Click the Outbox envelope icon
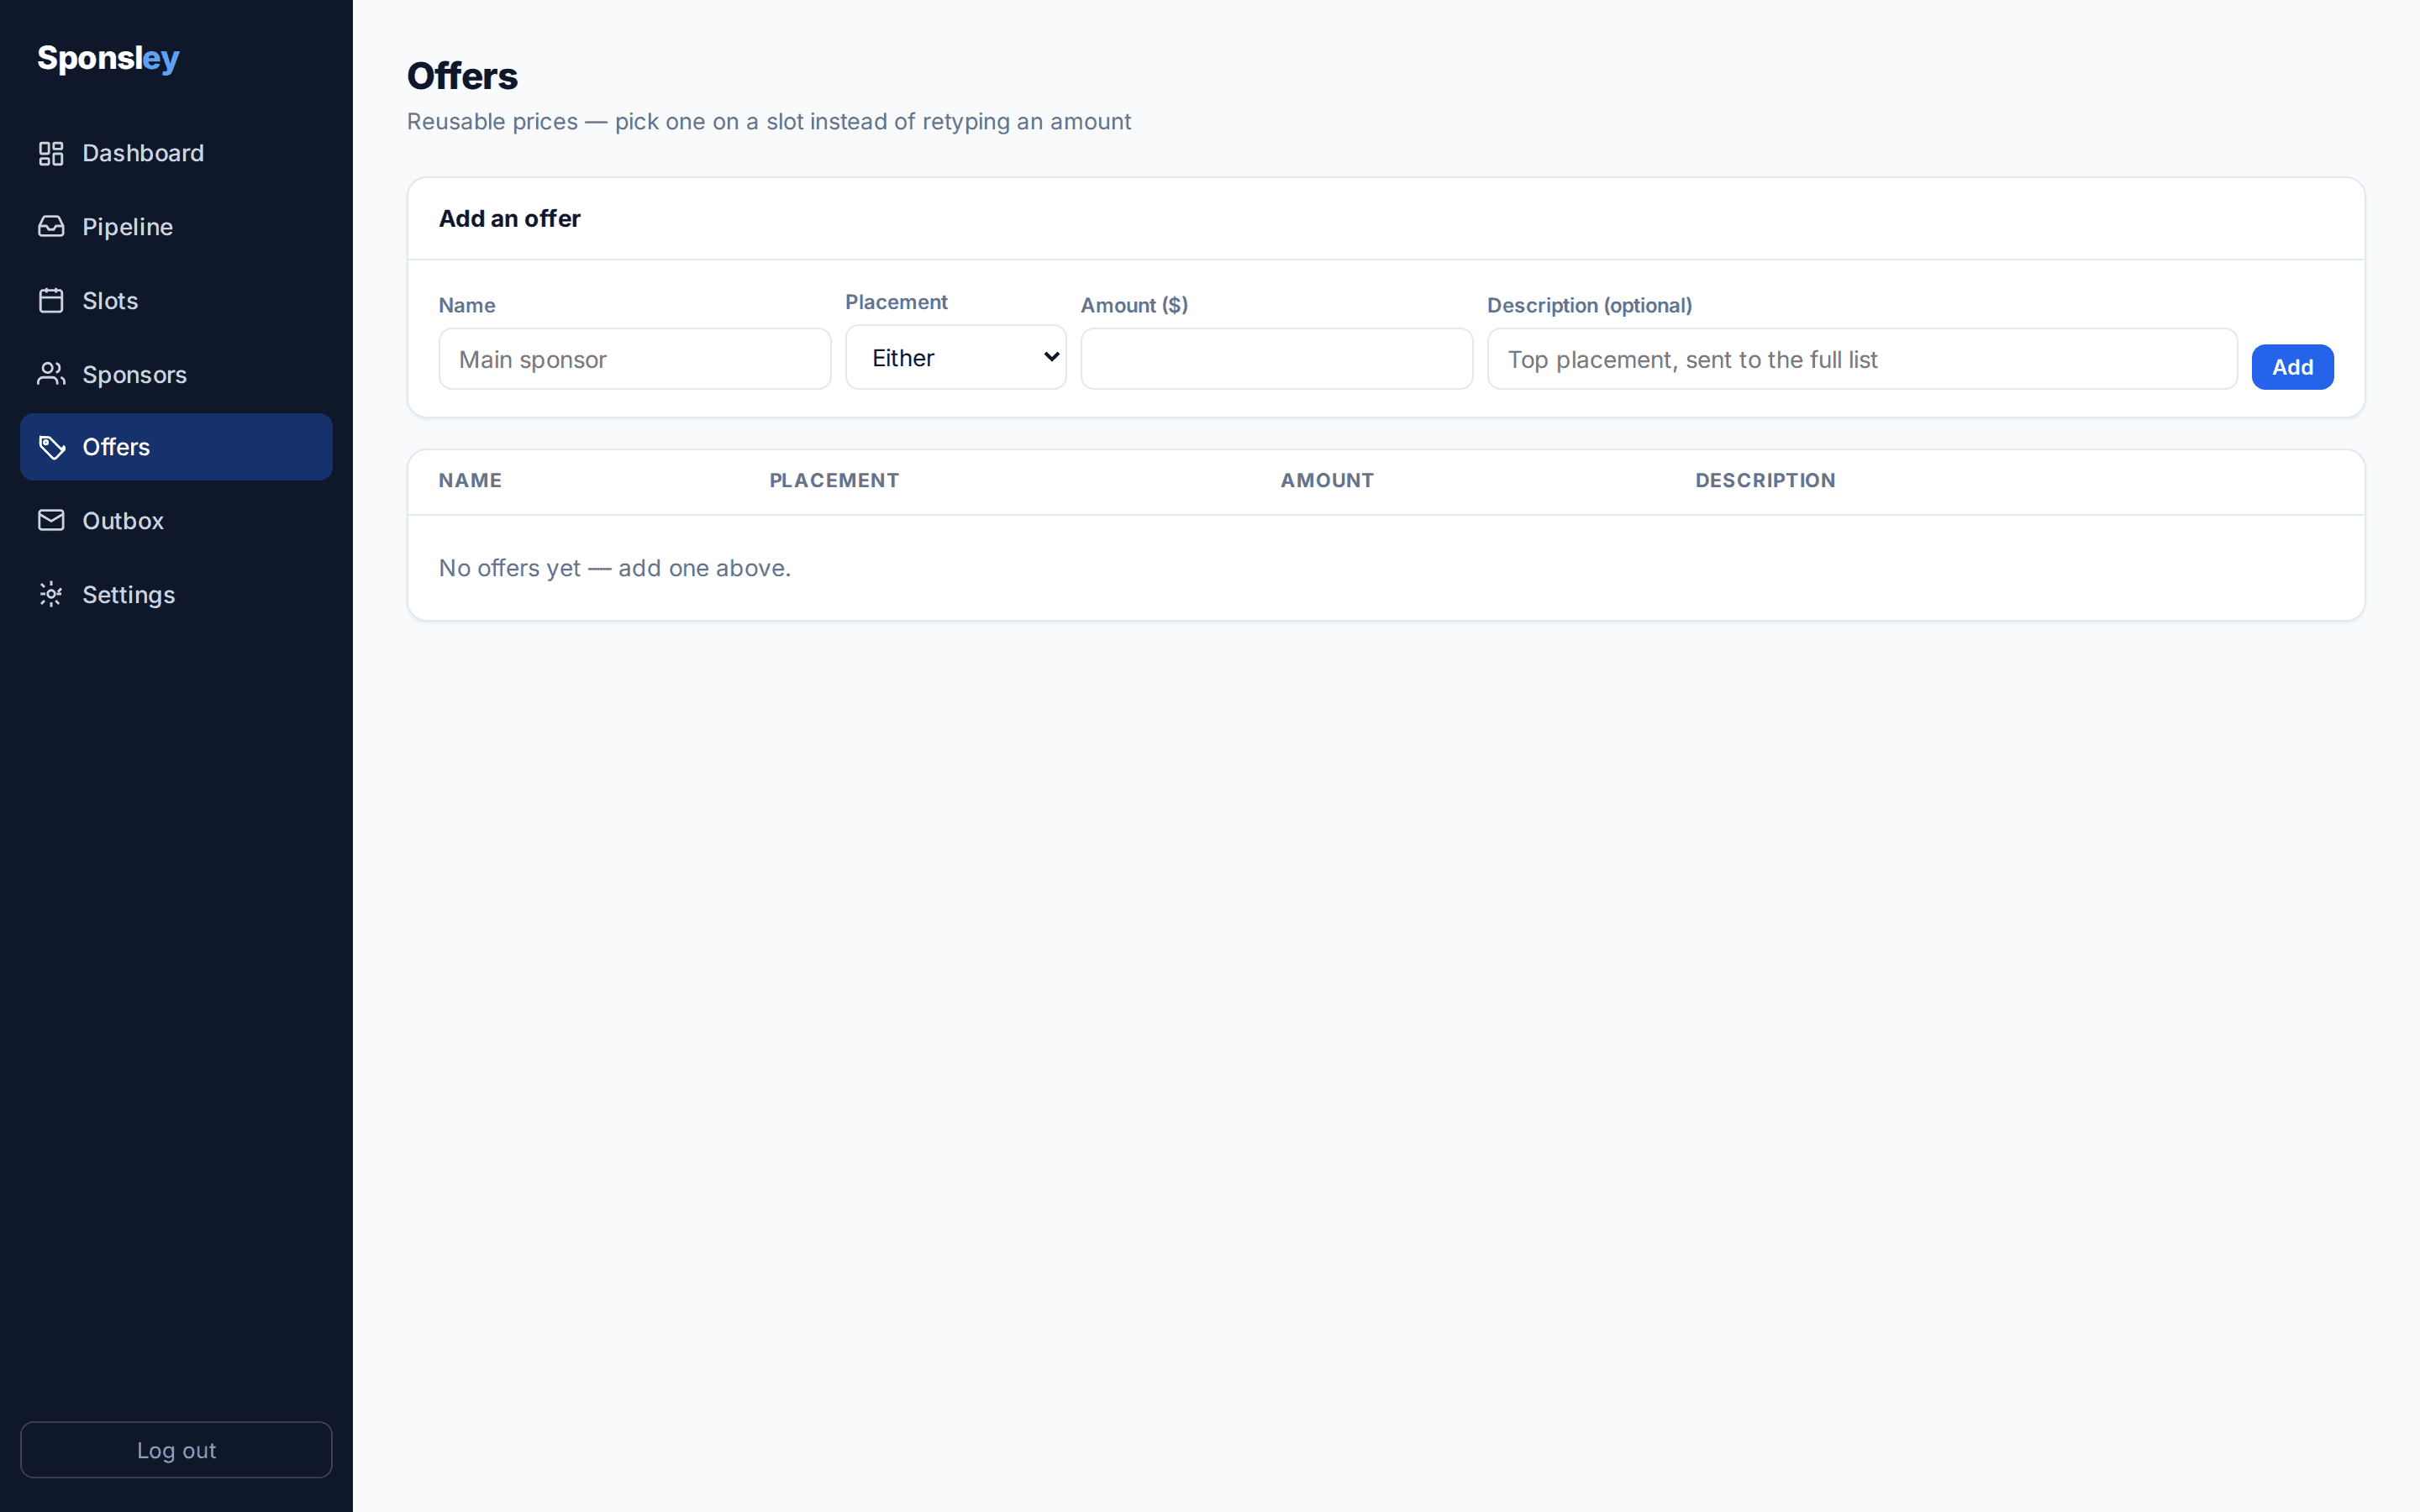Viewport: 2420px width, 1512px height. [51, 521]
